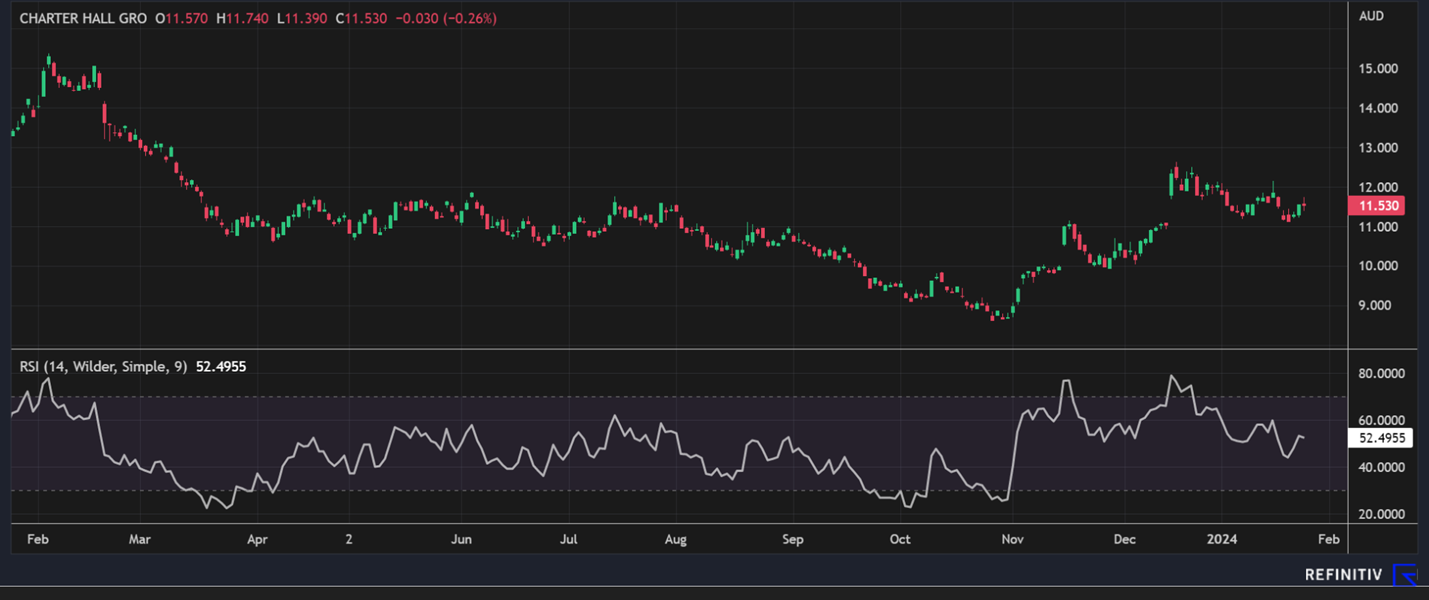This screenshot has height=600, width=1429.
Task: Click the RSI (14, Wilder, Simple, 9) legend
Action: point(103,367)
